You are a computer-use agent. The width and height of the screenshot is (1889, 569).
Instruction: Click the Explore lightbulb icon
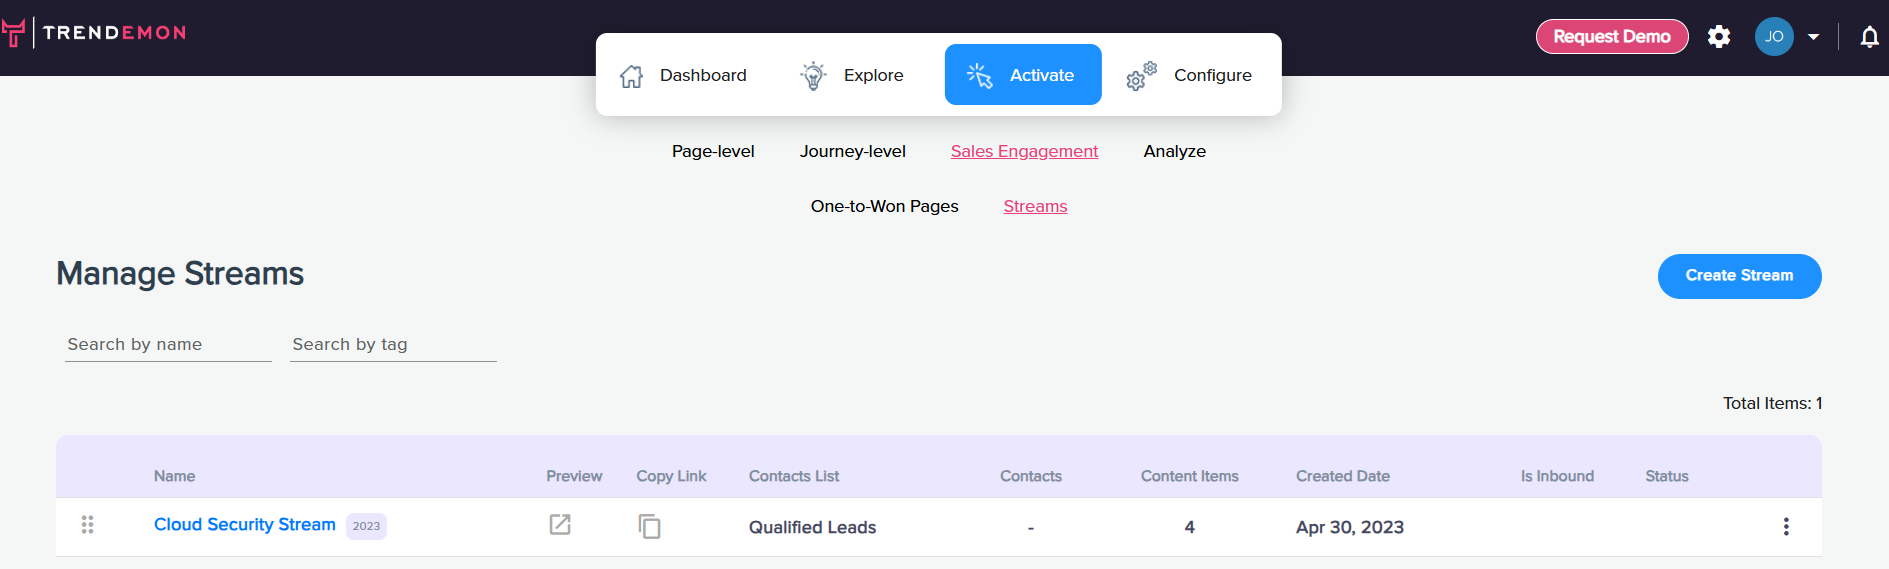pyautogui.click(x=814, y=75)
